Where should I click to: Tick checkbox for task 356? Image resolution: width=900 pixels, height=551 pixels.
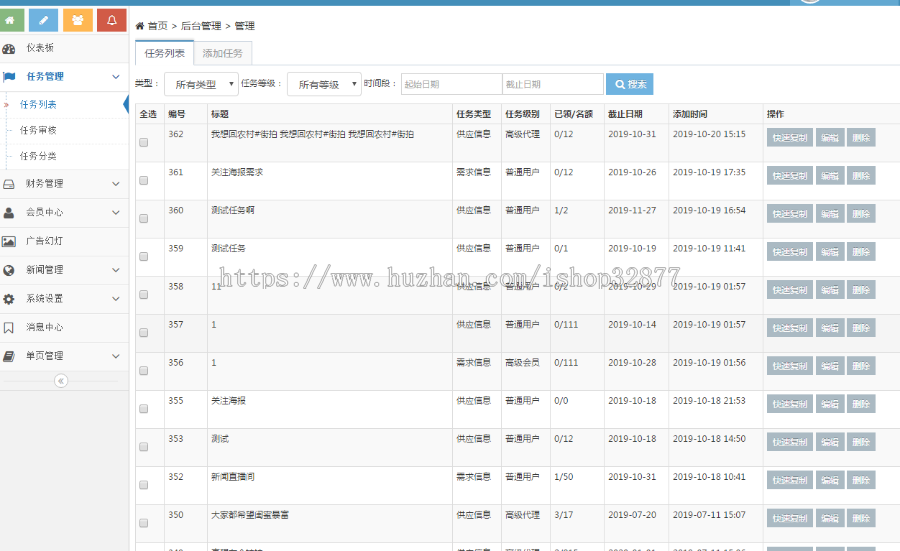pos(143,370)
